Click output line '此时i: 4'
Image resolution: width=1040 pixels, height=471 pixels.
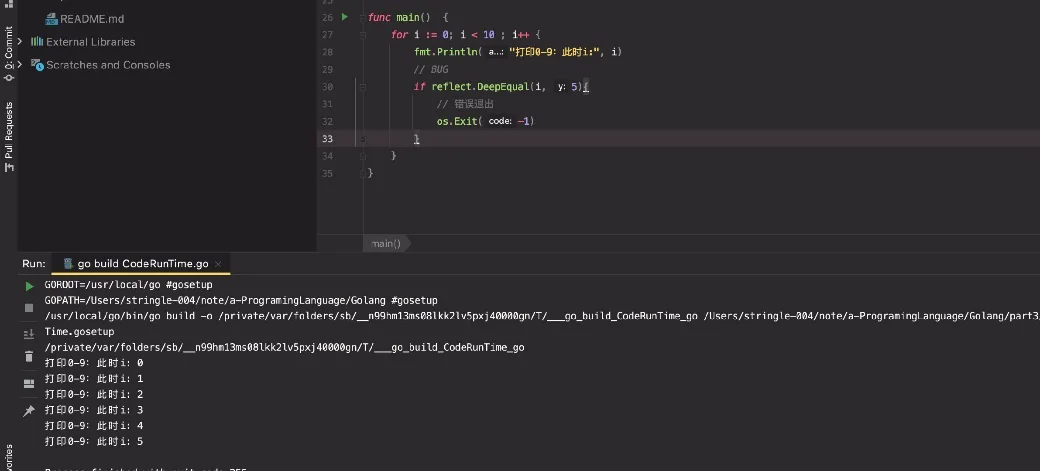tap(94, 426)
